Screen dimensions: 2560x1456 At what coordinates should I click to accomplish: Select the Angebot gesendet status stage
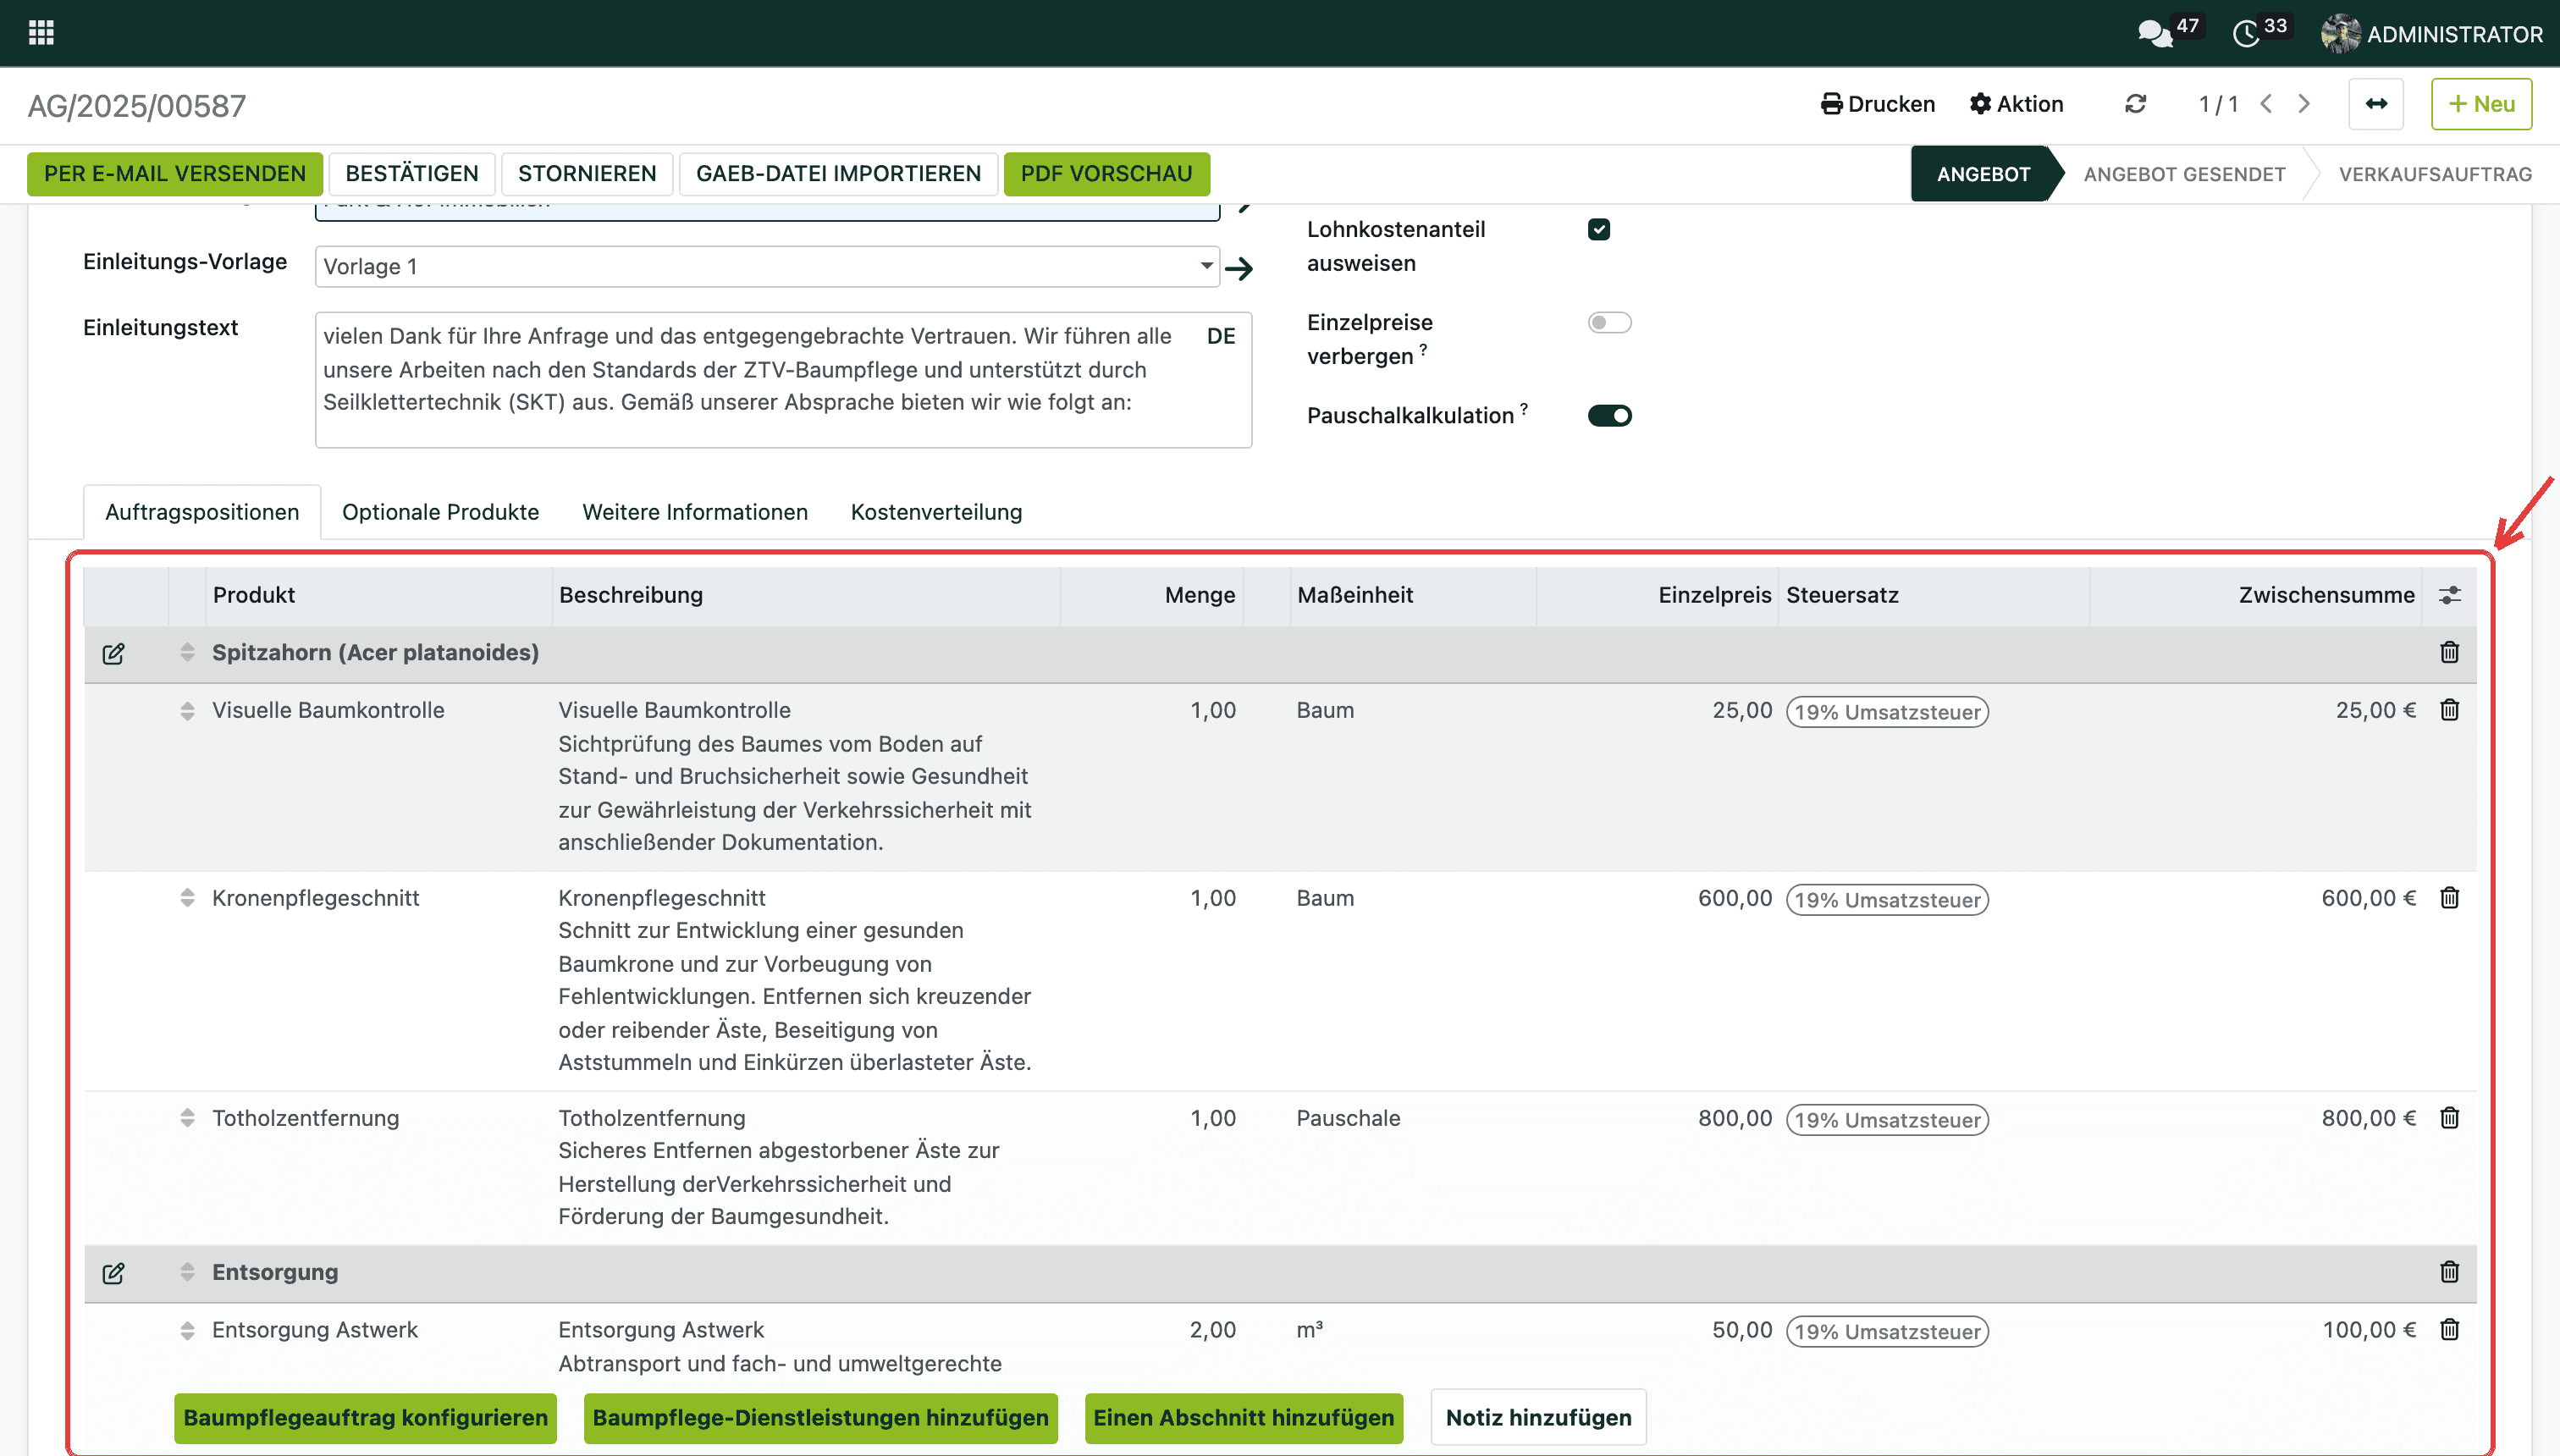click(x=2184, y=174)
